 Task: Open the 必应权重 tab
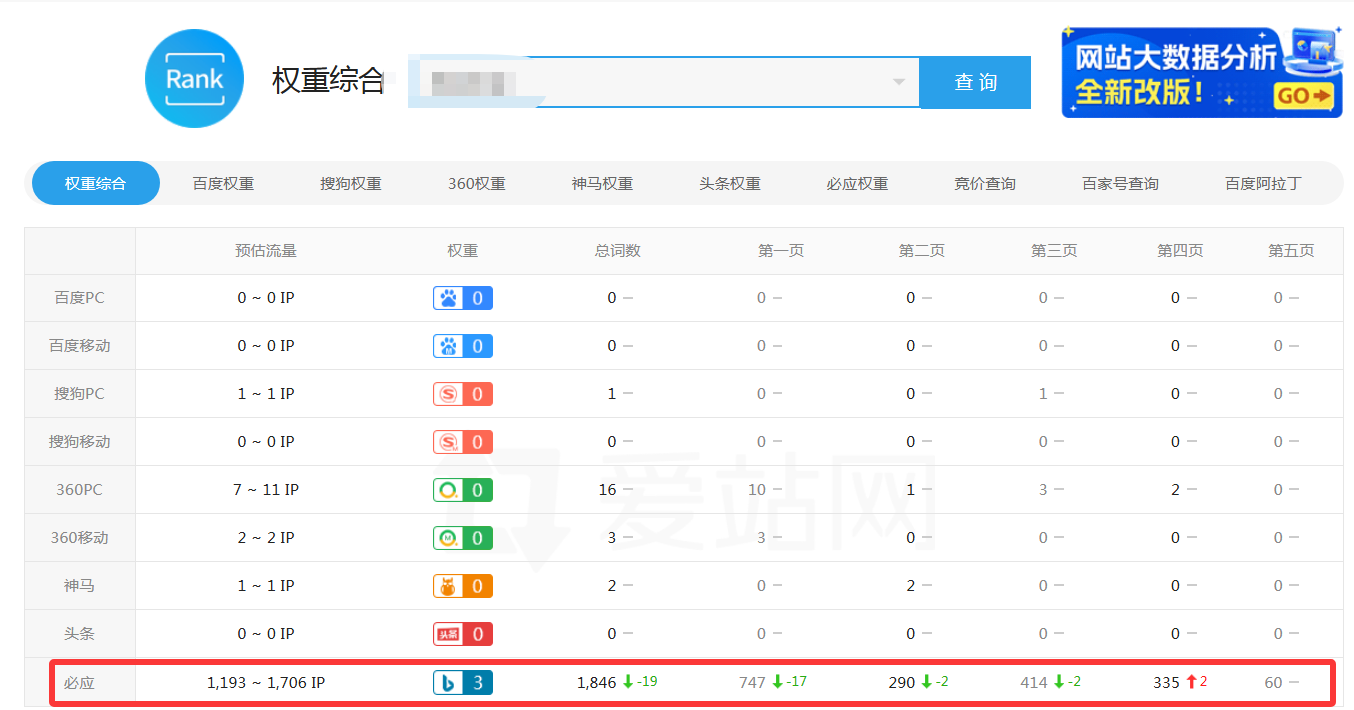(857, 184)
